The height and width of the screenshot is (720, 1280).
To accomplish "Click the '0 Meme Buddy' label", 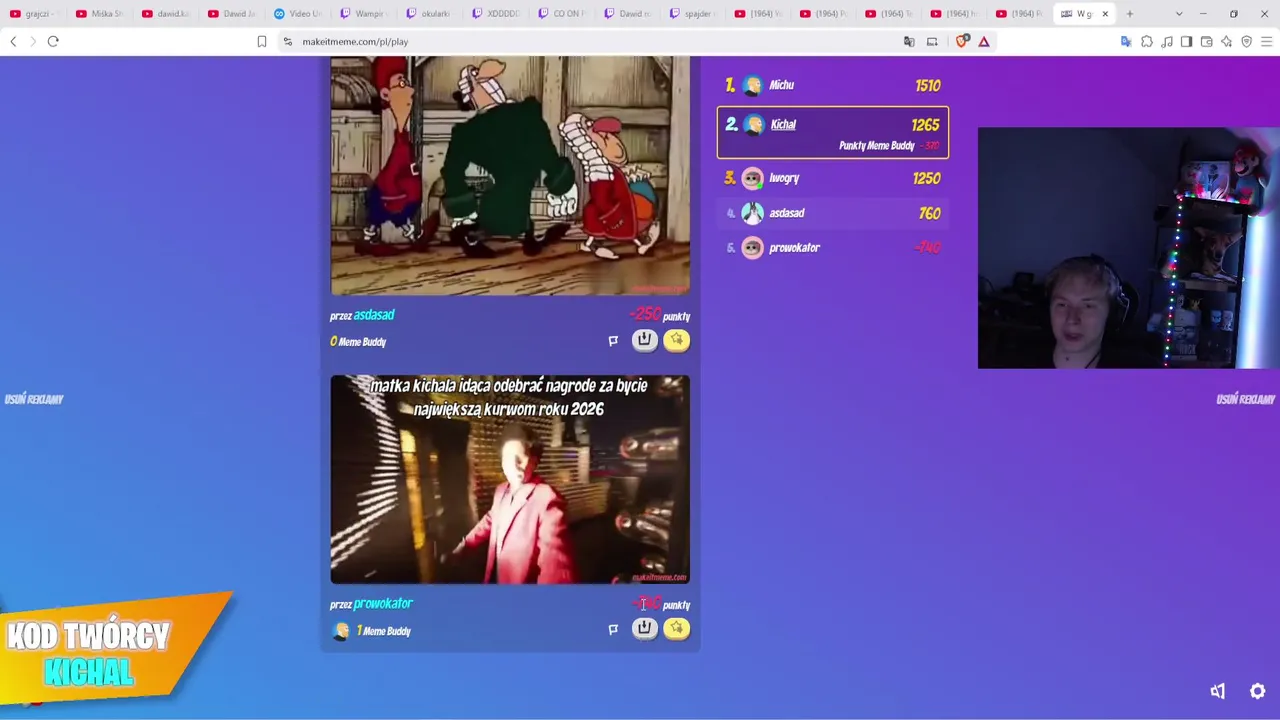I will [358, 342].
